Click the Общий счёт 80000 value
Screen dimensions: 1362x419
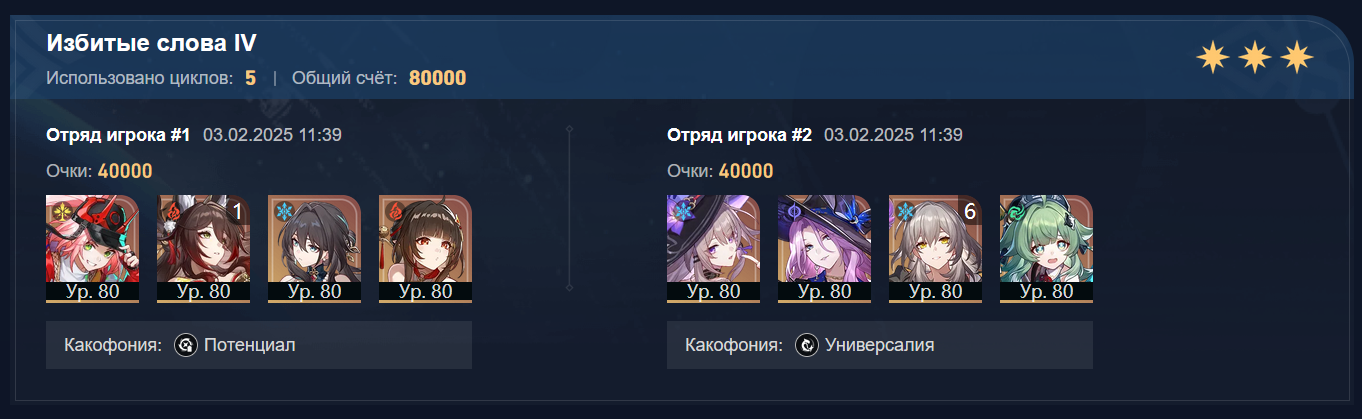click(437, 78)
